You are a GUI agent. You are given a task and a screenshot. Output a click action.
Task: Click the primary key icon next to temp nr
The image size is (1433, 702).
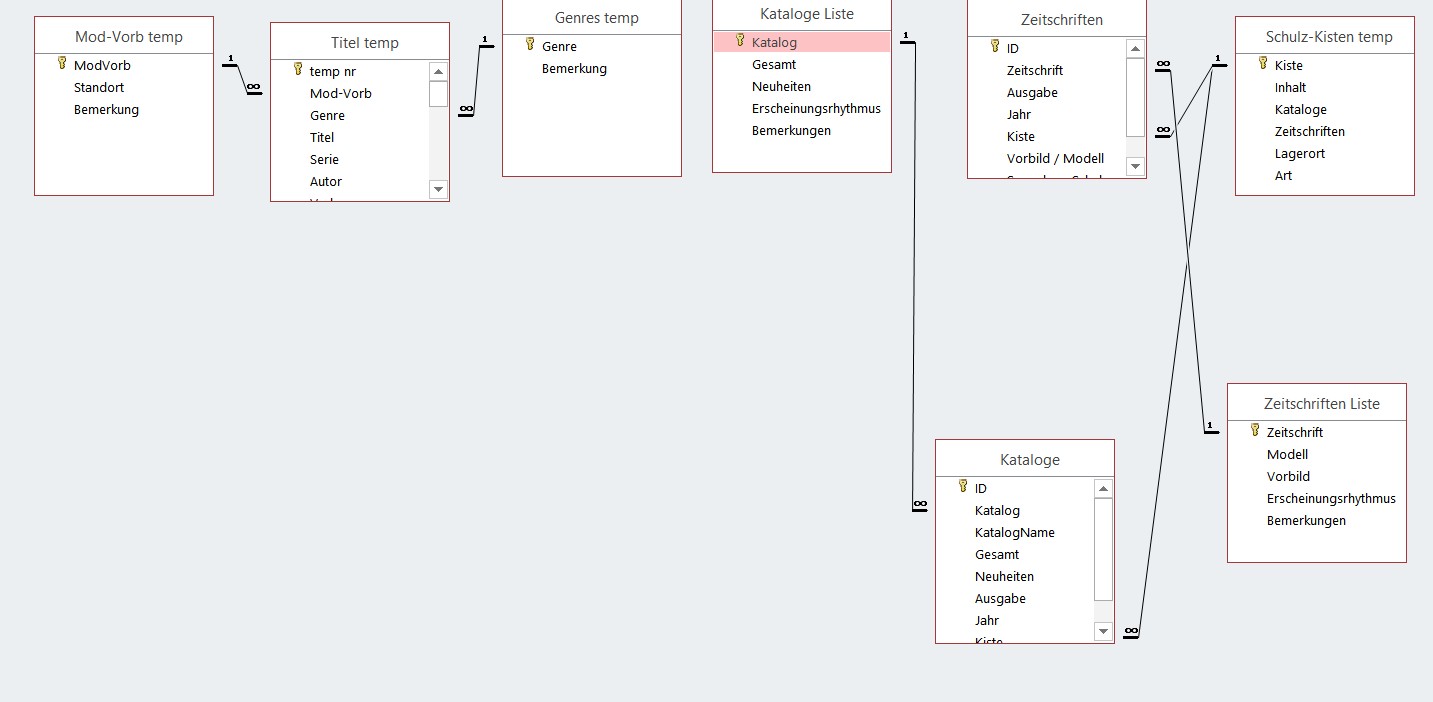(x=298, y=70)
